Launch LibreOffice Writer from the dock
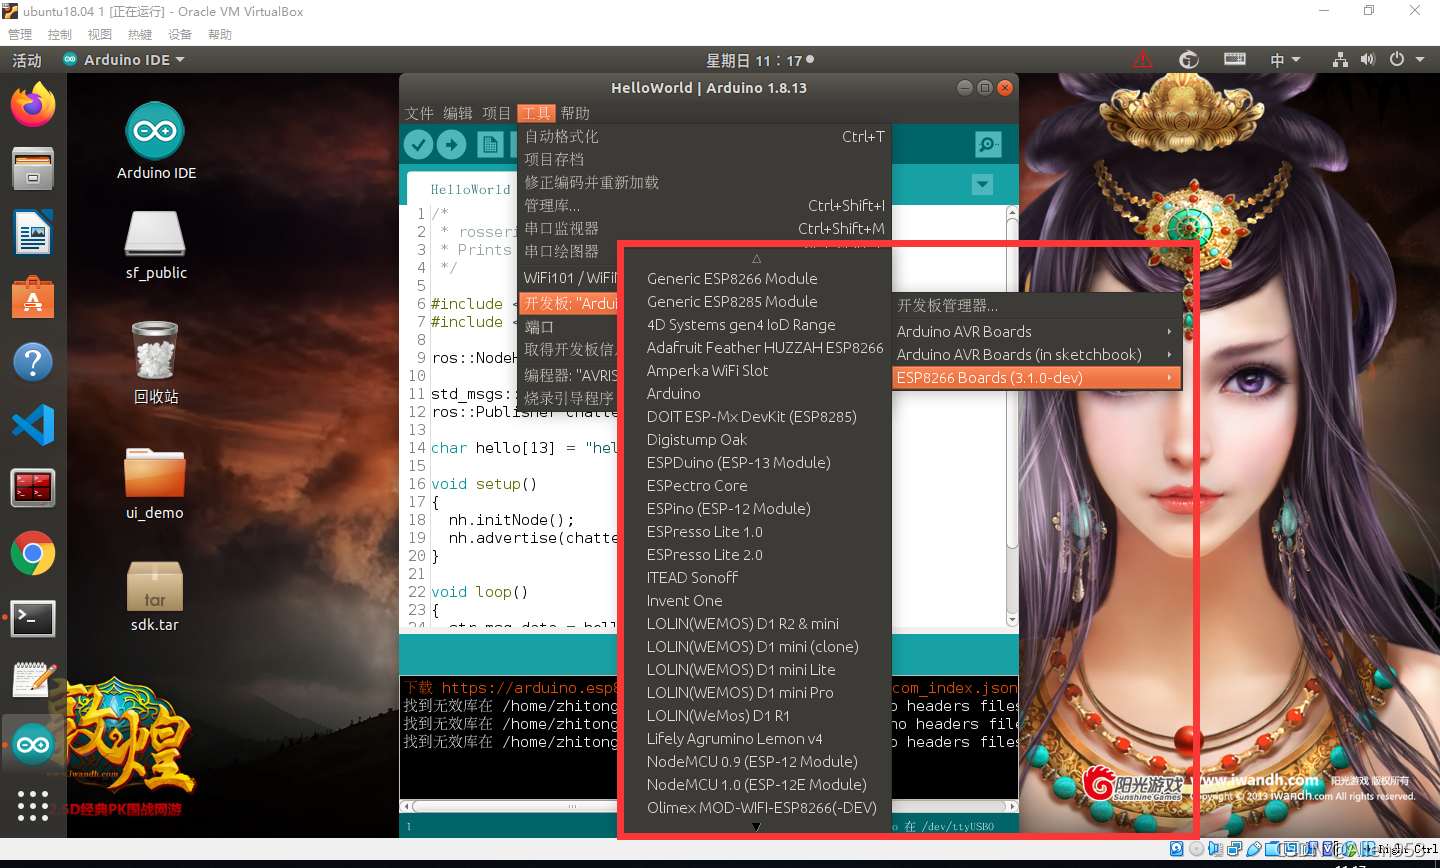The width and height of the screenshot is (1440, 868). click(33, 234)
